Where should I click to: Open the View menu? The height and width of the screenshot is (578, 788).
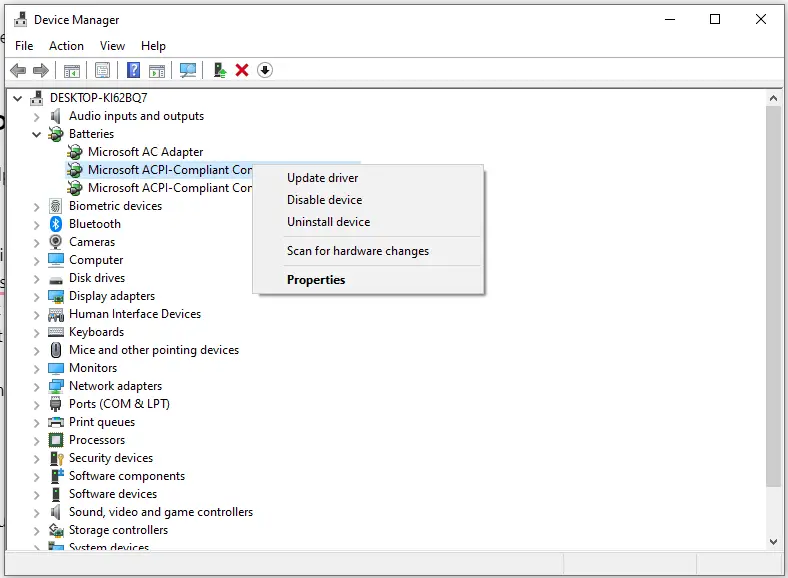pos(112,46)
